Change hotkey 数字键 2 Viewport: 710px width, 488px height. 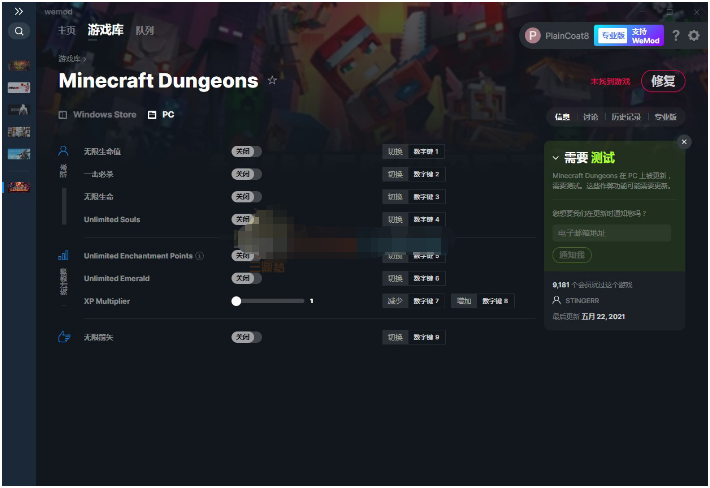427,174
